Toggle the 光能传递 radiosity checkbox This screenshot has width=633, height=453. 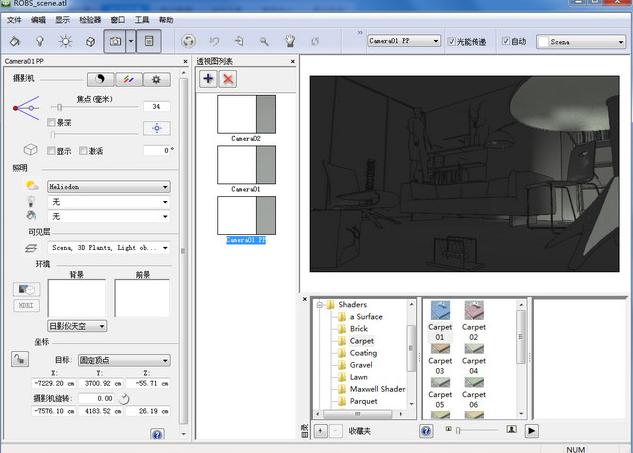click(x=452, y=41)
